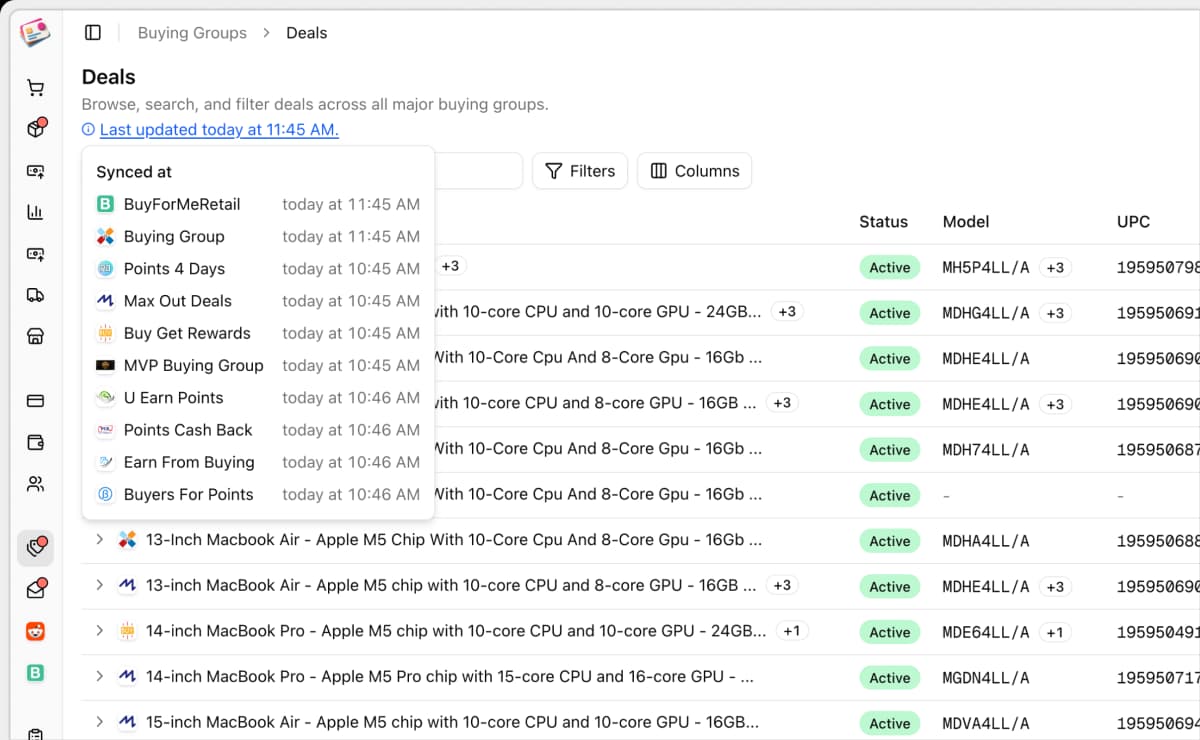
Task: Click Max Out Deals logo in popup
Action: [105, 301]
